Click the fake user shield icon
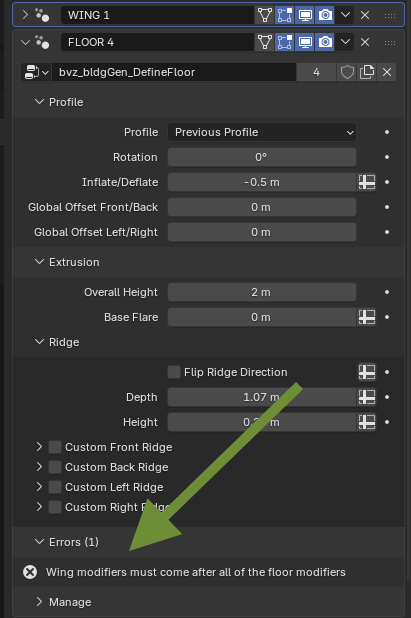The width and height of the screenshot is (411, 618). click(347, 72)
